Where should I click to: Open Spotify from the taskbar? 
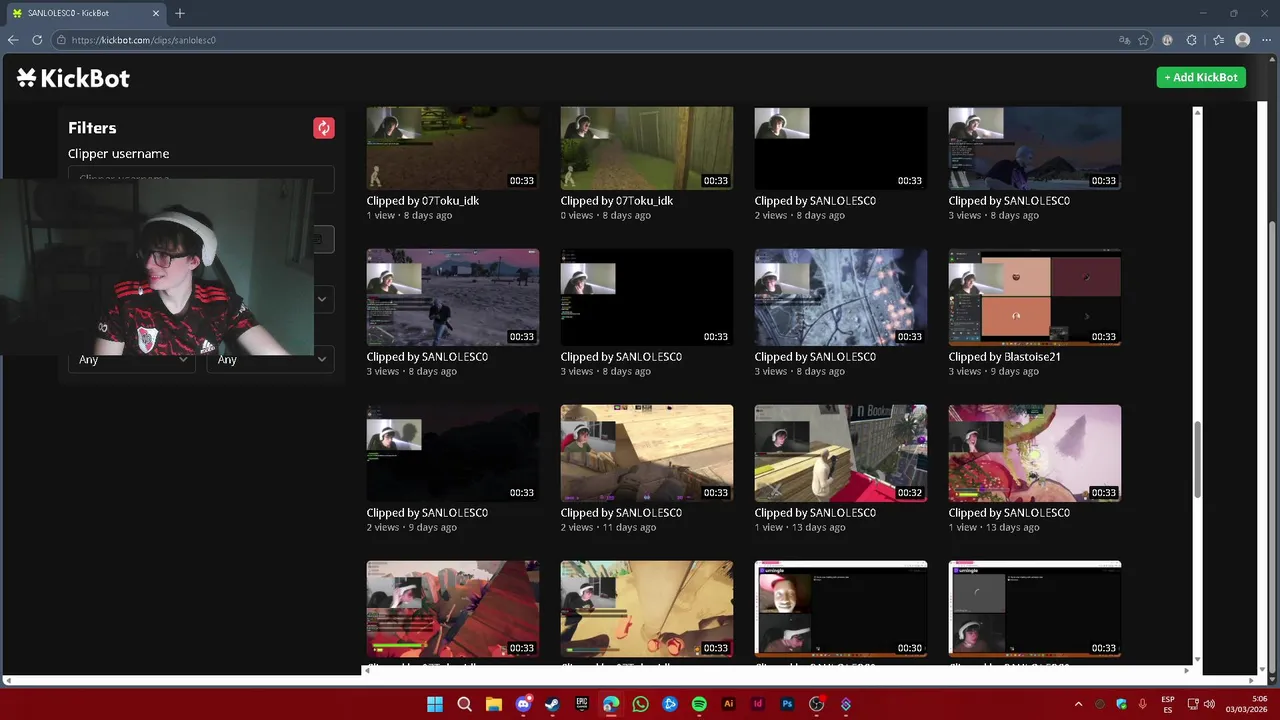coord(699,704)
